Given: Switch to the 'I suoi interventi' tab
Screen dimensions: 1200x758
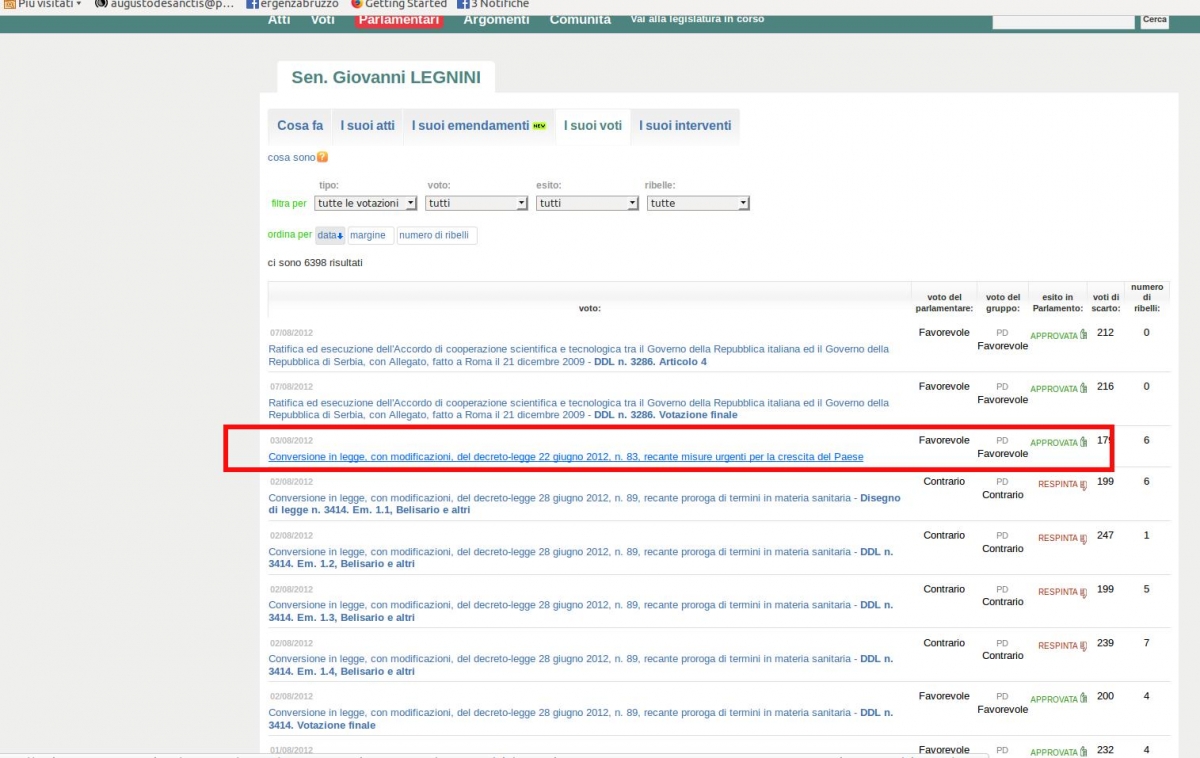Looking at the screenshot, I should (x=685, y=126).
